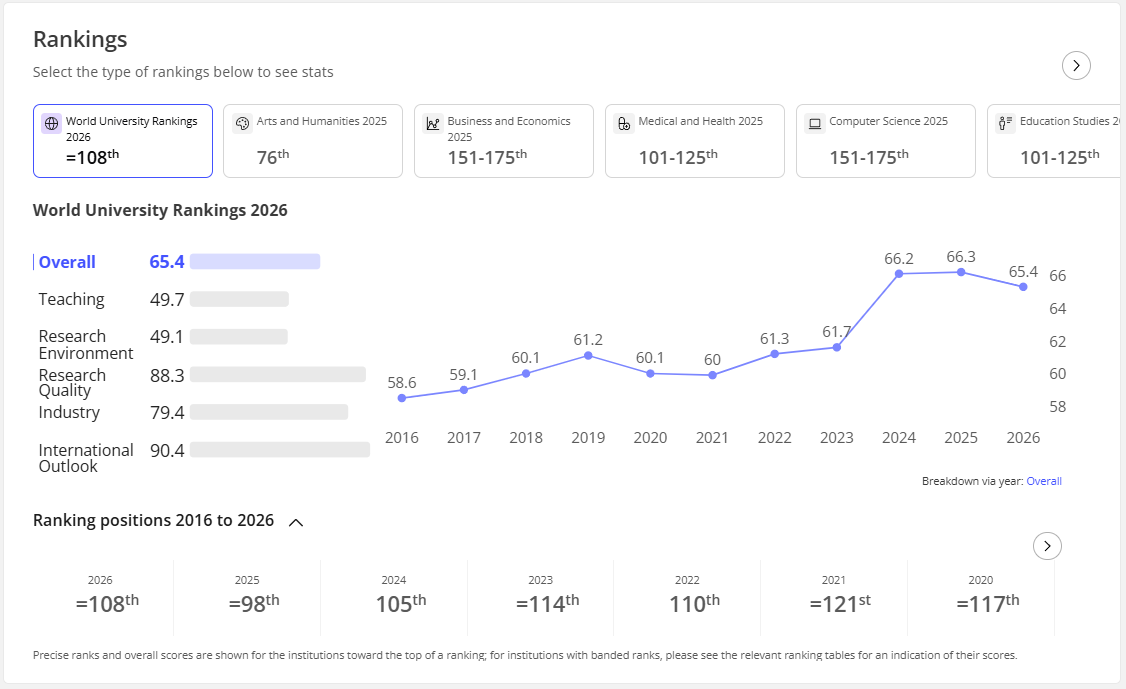
Task: Click the palette icon for Arts and Humanities
Action: pos(242,124)
